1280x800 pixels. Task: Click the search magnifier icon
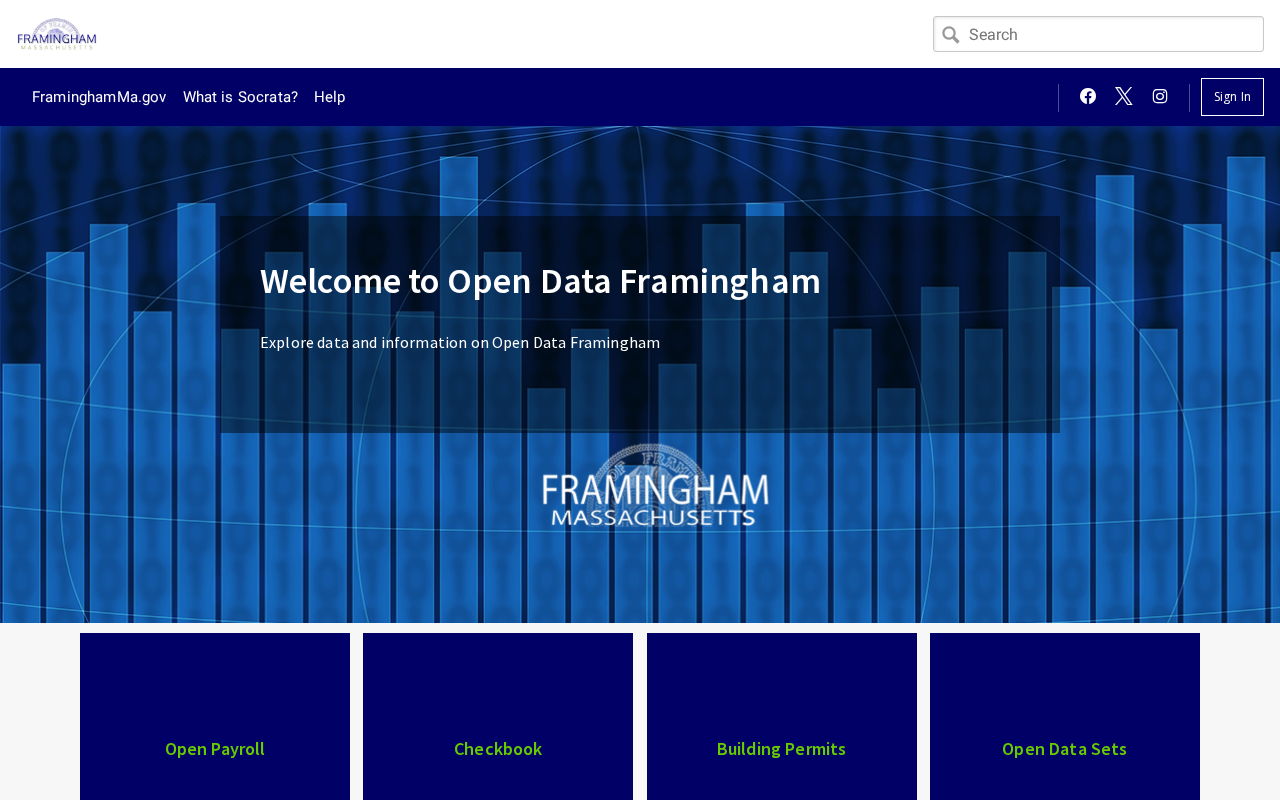[951, 35]
